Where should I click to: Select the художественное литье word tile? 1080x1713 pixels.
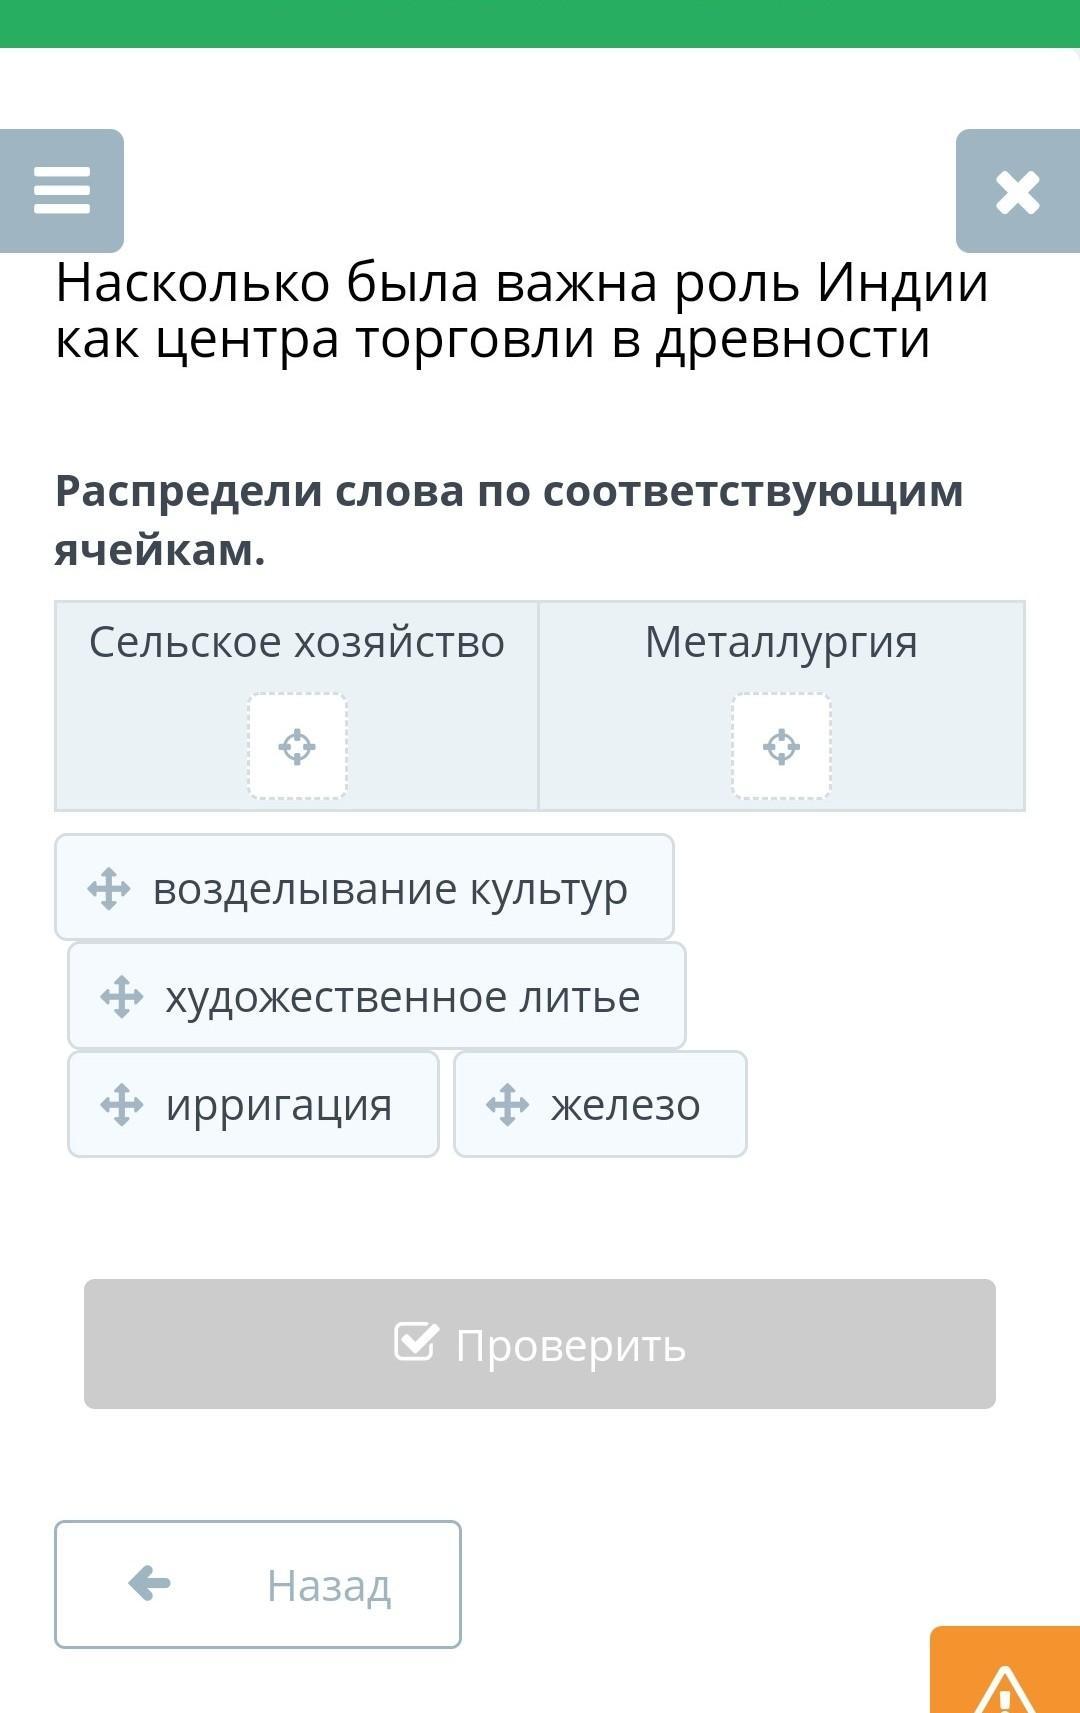[402, 996]
